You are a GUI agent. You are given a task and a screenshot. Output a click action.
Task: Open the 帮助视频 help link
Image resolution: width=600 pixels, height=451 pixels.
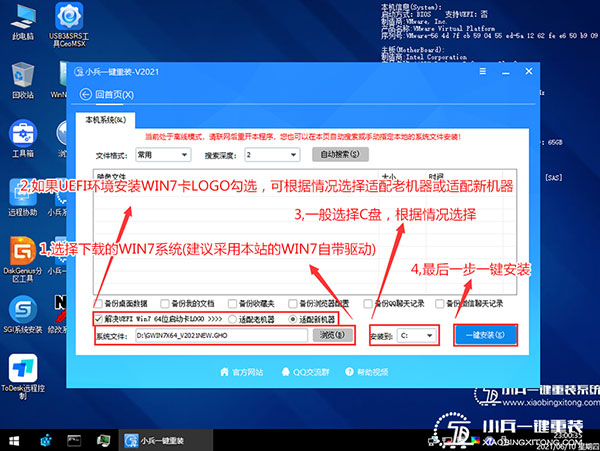click(x=367, y=372)
